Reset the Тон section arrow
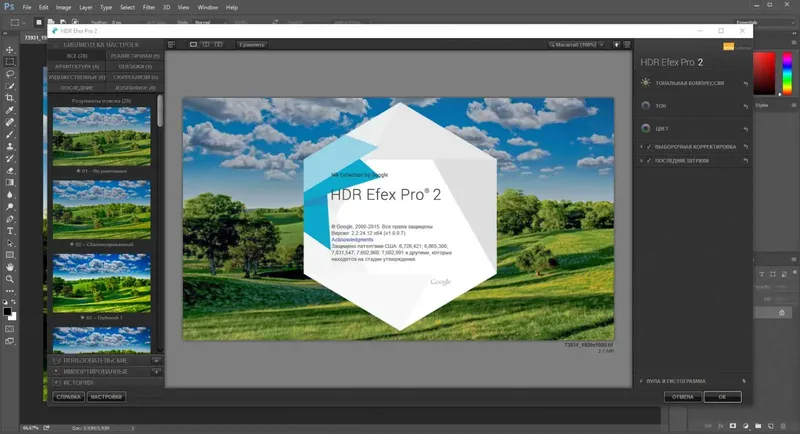Screen dimensions: 800x434 [745, 107]
